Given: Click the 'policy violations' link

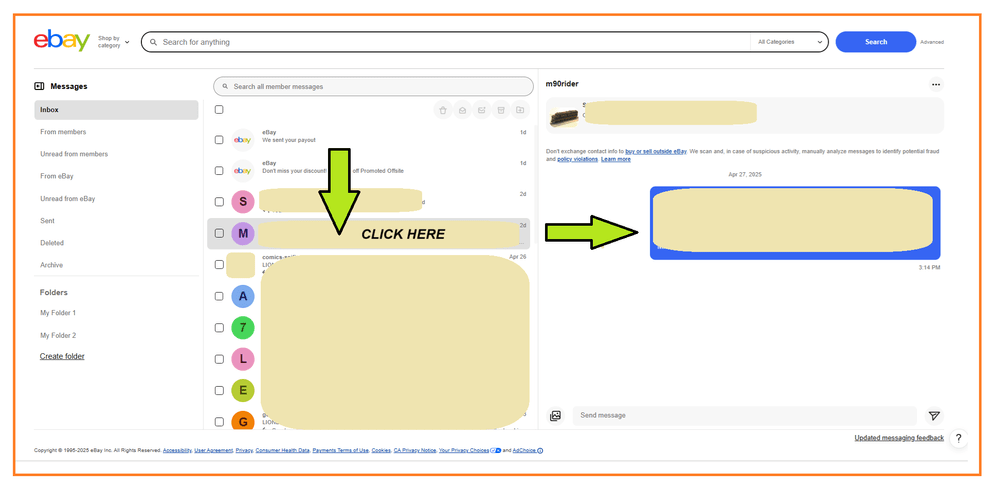Looking at the screenshot, I should pyautogui.click(x=577, y=159).
